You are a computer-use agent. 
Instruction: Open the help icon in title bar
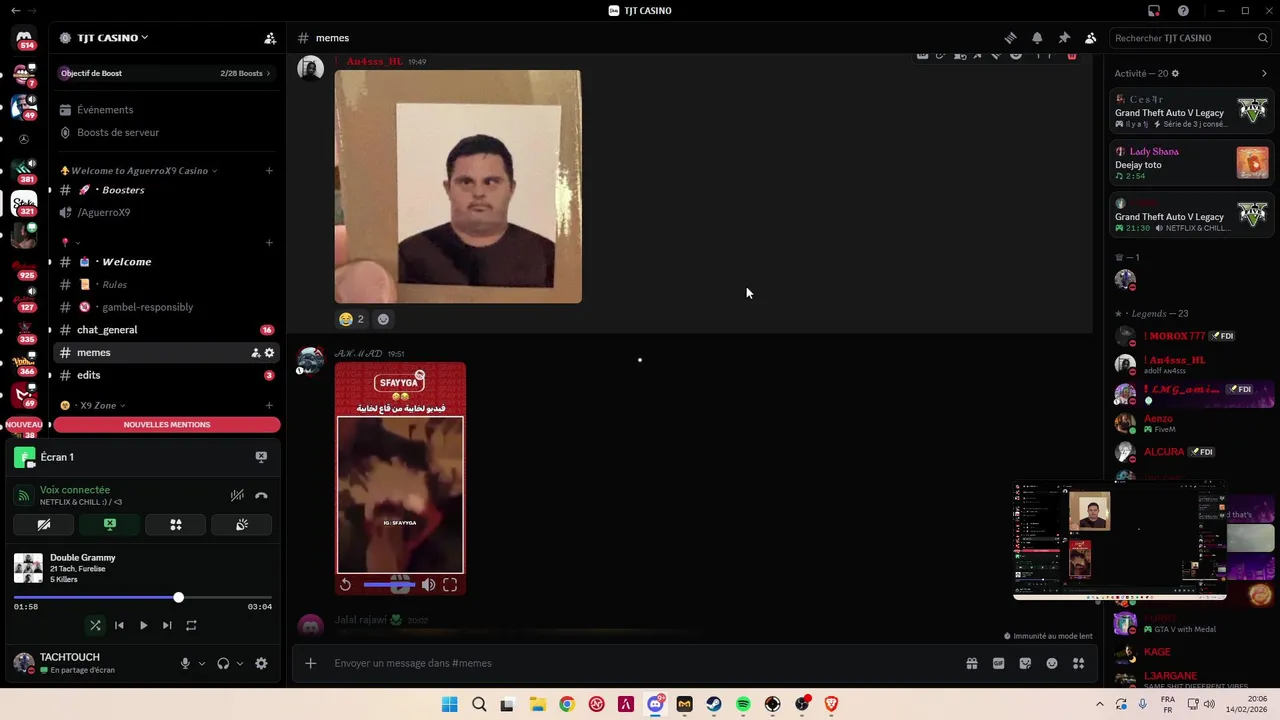pyautogui.click(x=1184, y=11)
